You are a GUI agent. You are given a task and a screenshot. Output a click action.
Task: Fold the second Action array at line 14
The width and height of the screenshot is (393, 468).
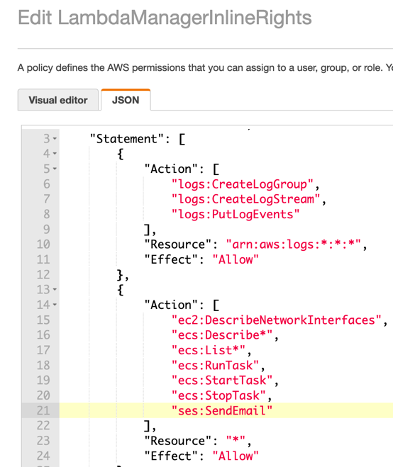pyautogui.click(x=55, y=305)
